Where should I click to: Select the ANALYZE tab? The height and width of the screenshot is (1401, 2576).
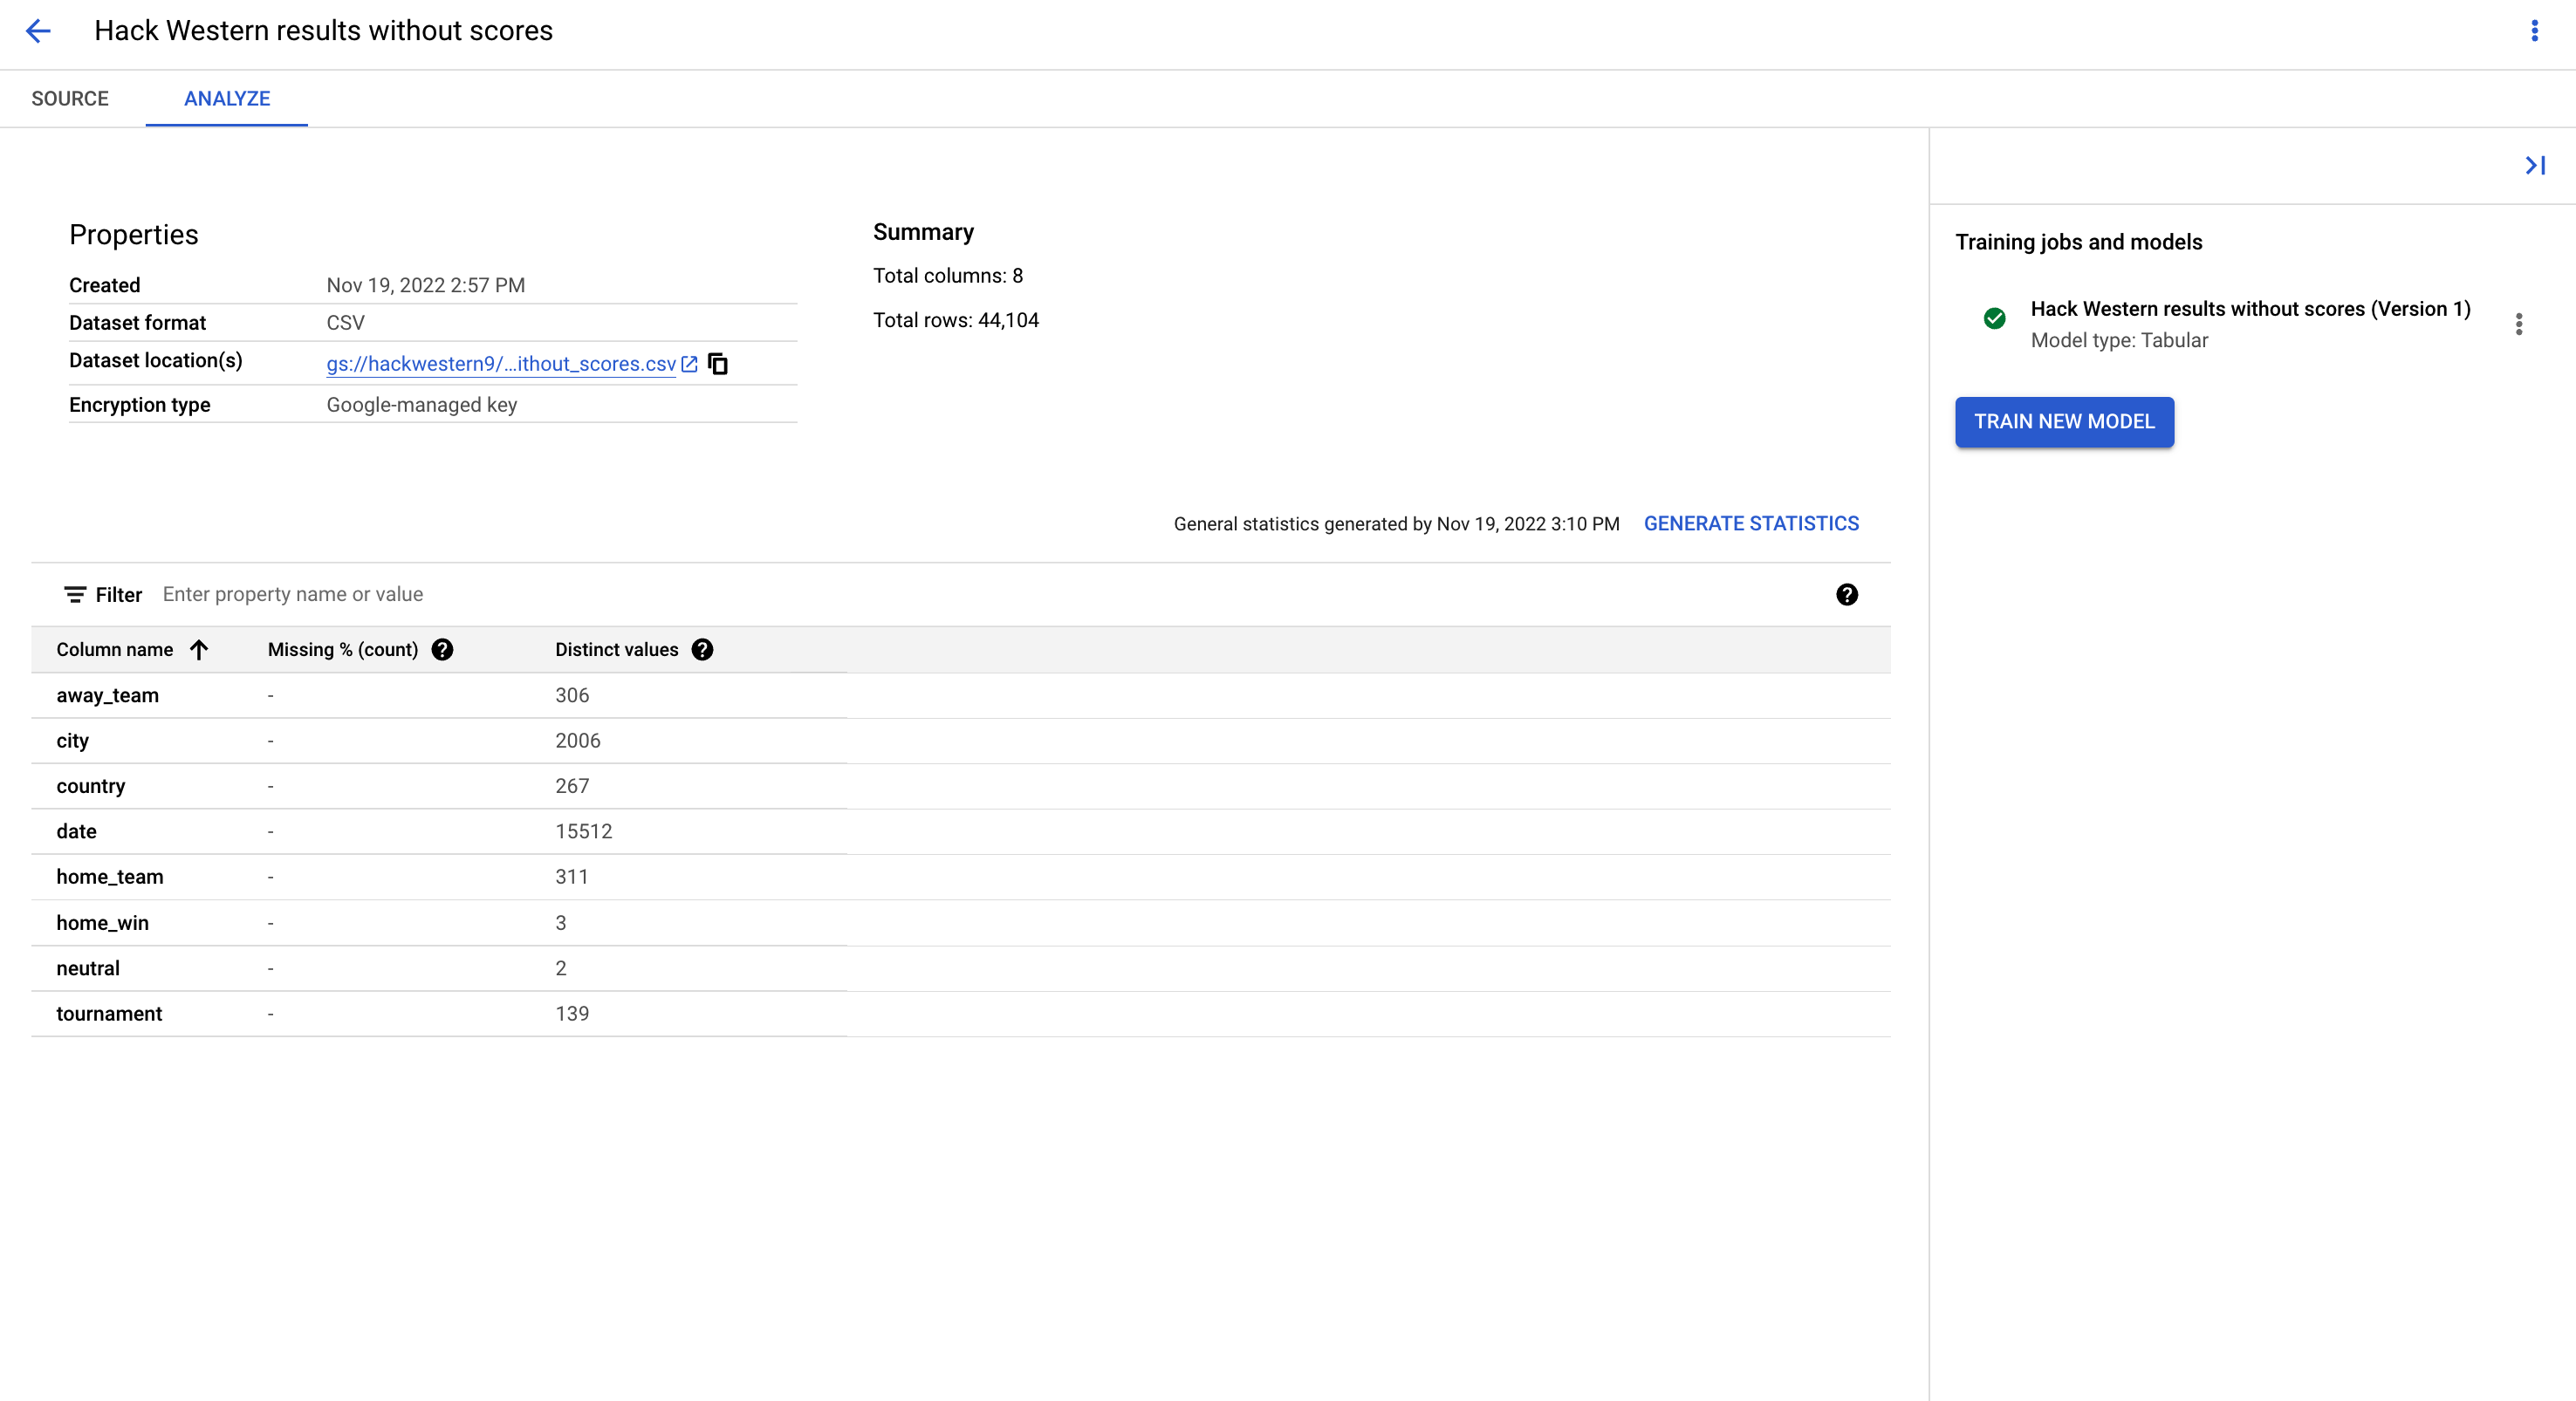[227, 99]
